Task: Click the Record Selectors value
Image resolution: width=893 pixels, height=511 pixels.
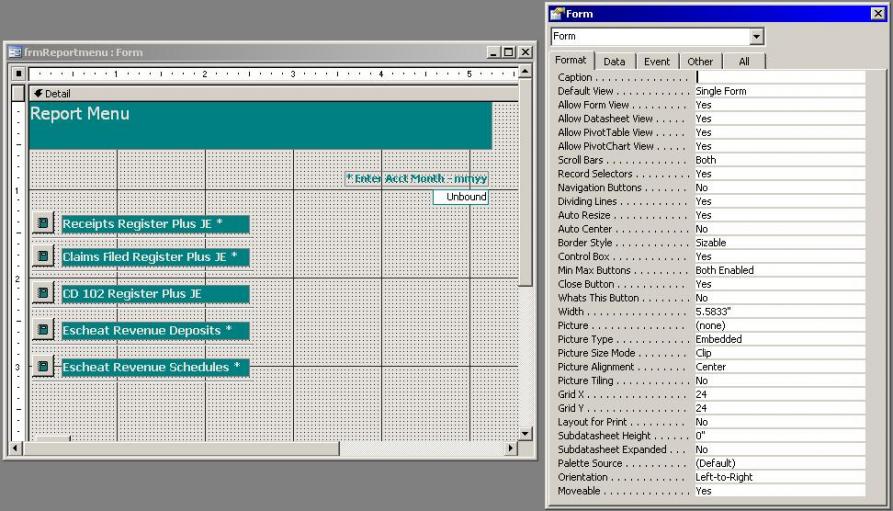Action: (x=780, y=174)
